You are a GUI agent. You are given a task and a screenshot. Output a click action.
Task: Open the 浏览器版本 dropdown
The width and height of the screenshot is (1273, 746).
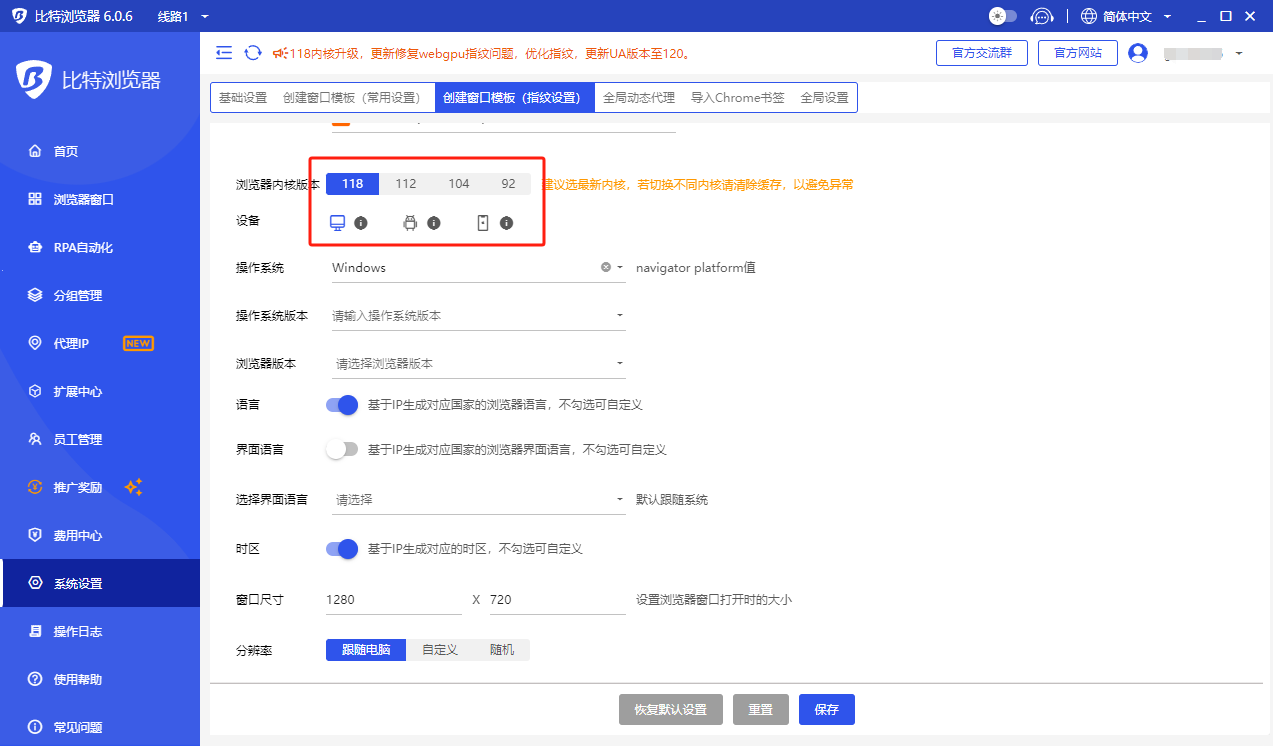click(478, 364)
